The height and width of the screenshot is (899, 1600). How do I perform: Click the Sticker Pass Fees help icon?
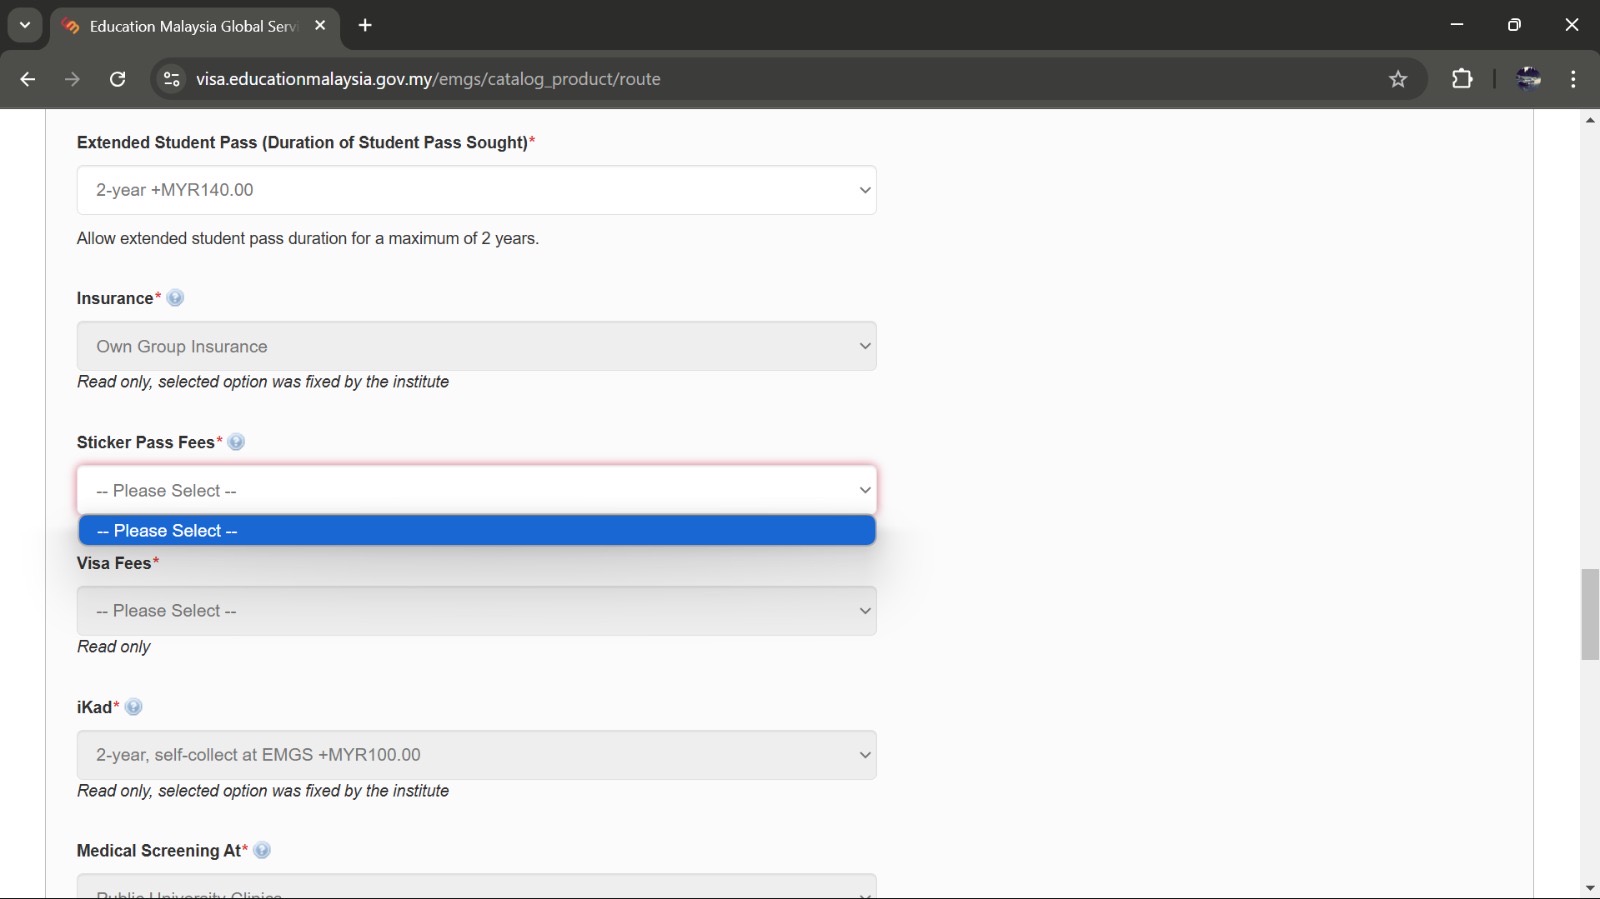(236, 442)
